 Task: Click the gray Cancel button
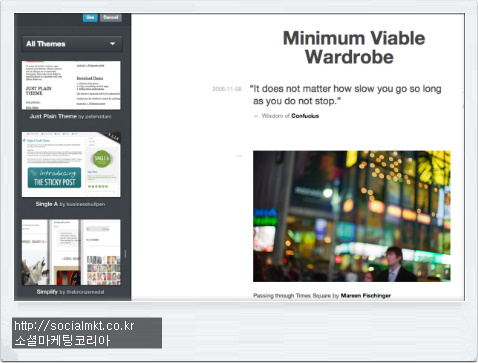click(111, 17)
